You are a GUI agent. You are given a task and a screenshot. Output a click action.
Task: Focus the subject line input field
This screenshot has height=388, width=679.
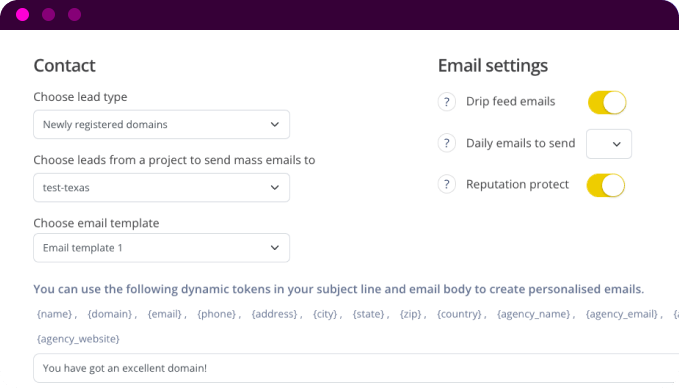(356, 368)
